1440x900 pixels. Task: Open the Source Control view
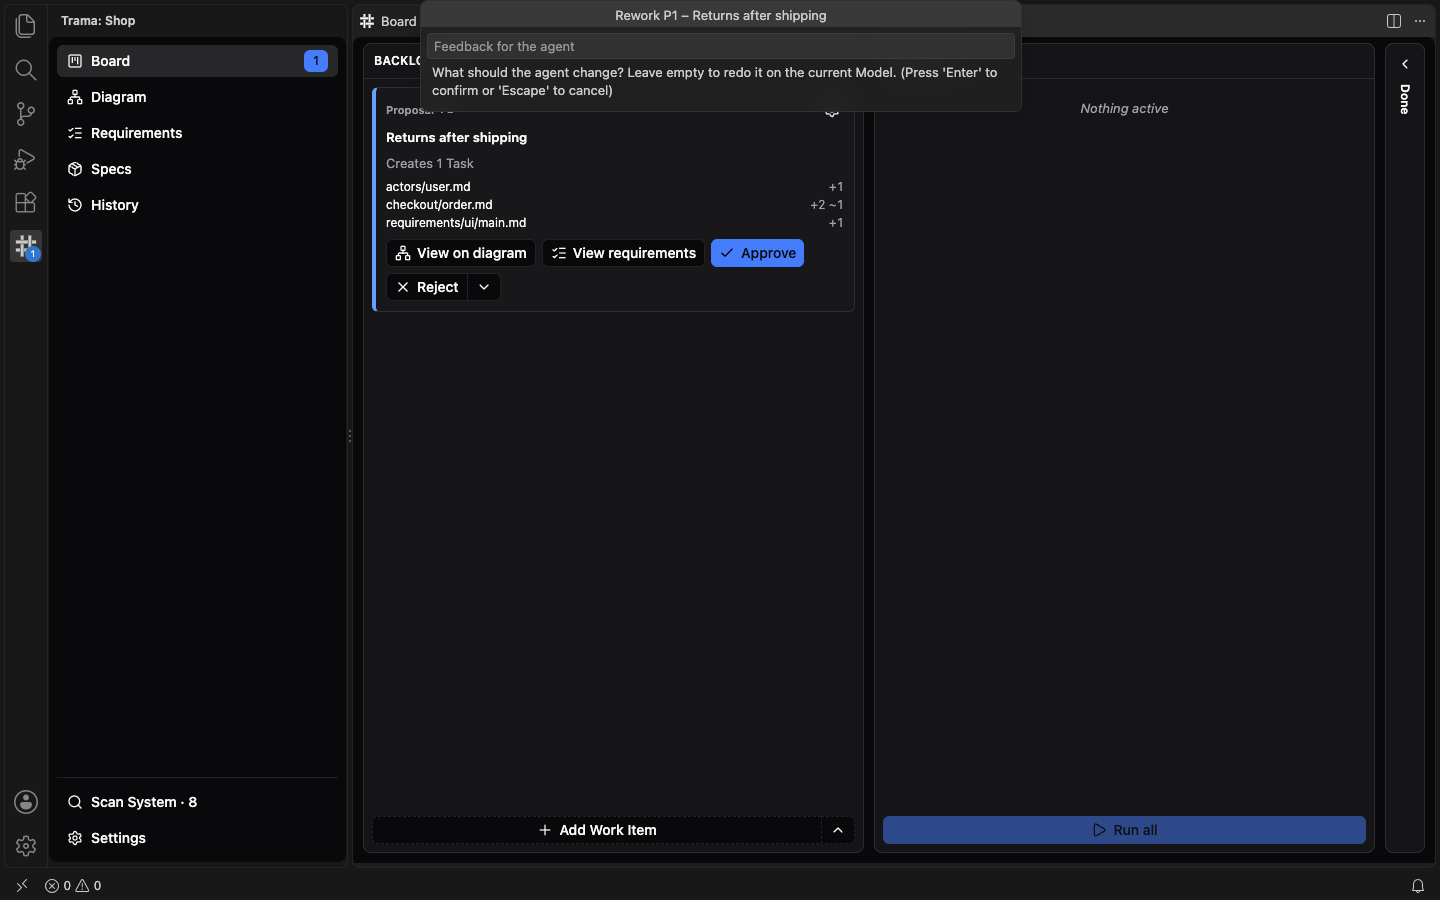click(x=26, y=114)
